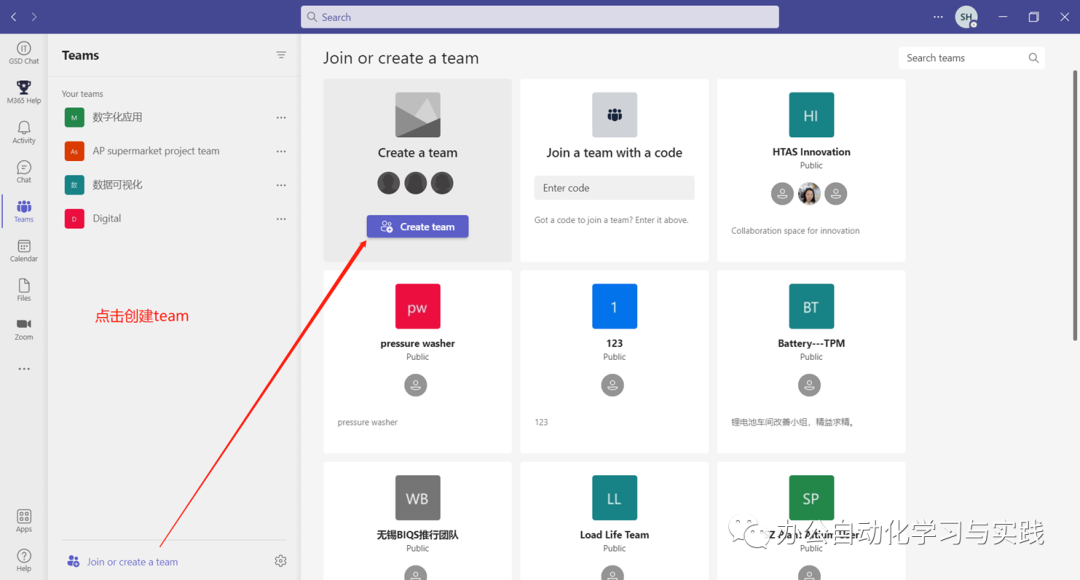Click the filter teams icon

tap(281, 55)
